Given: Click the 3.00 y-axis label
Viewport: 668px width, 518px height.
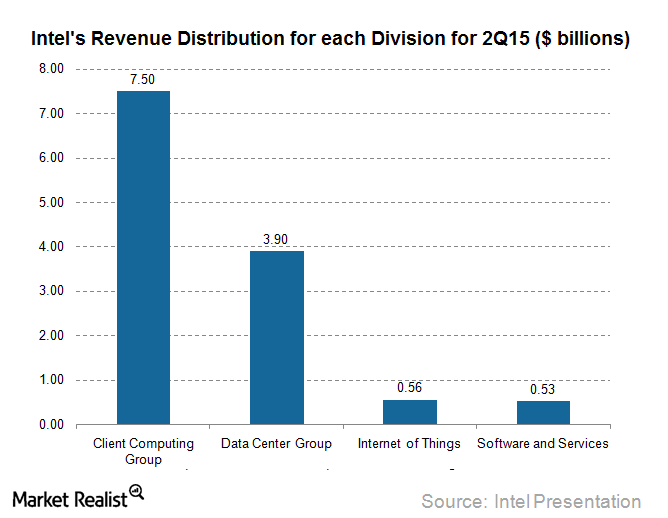Looking at the screenshot, I should coord(52,291).
